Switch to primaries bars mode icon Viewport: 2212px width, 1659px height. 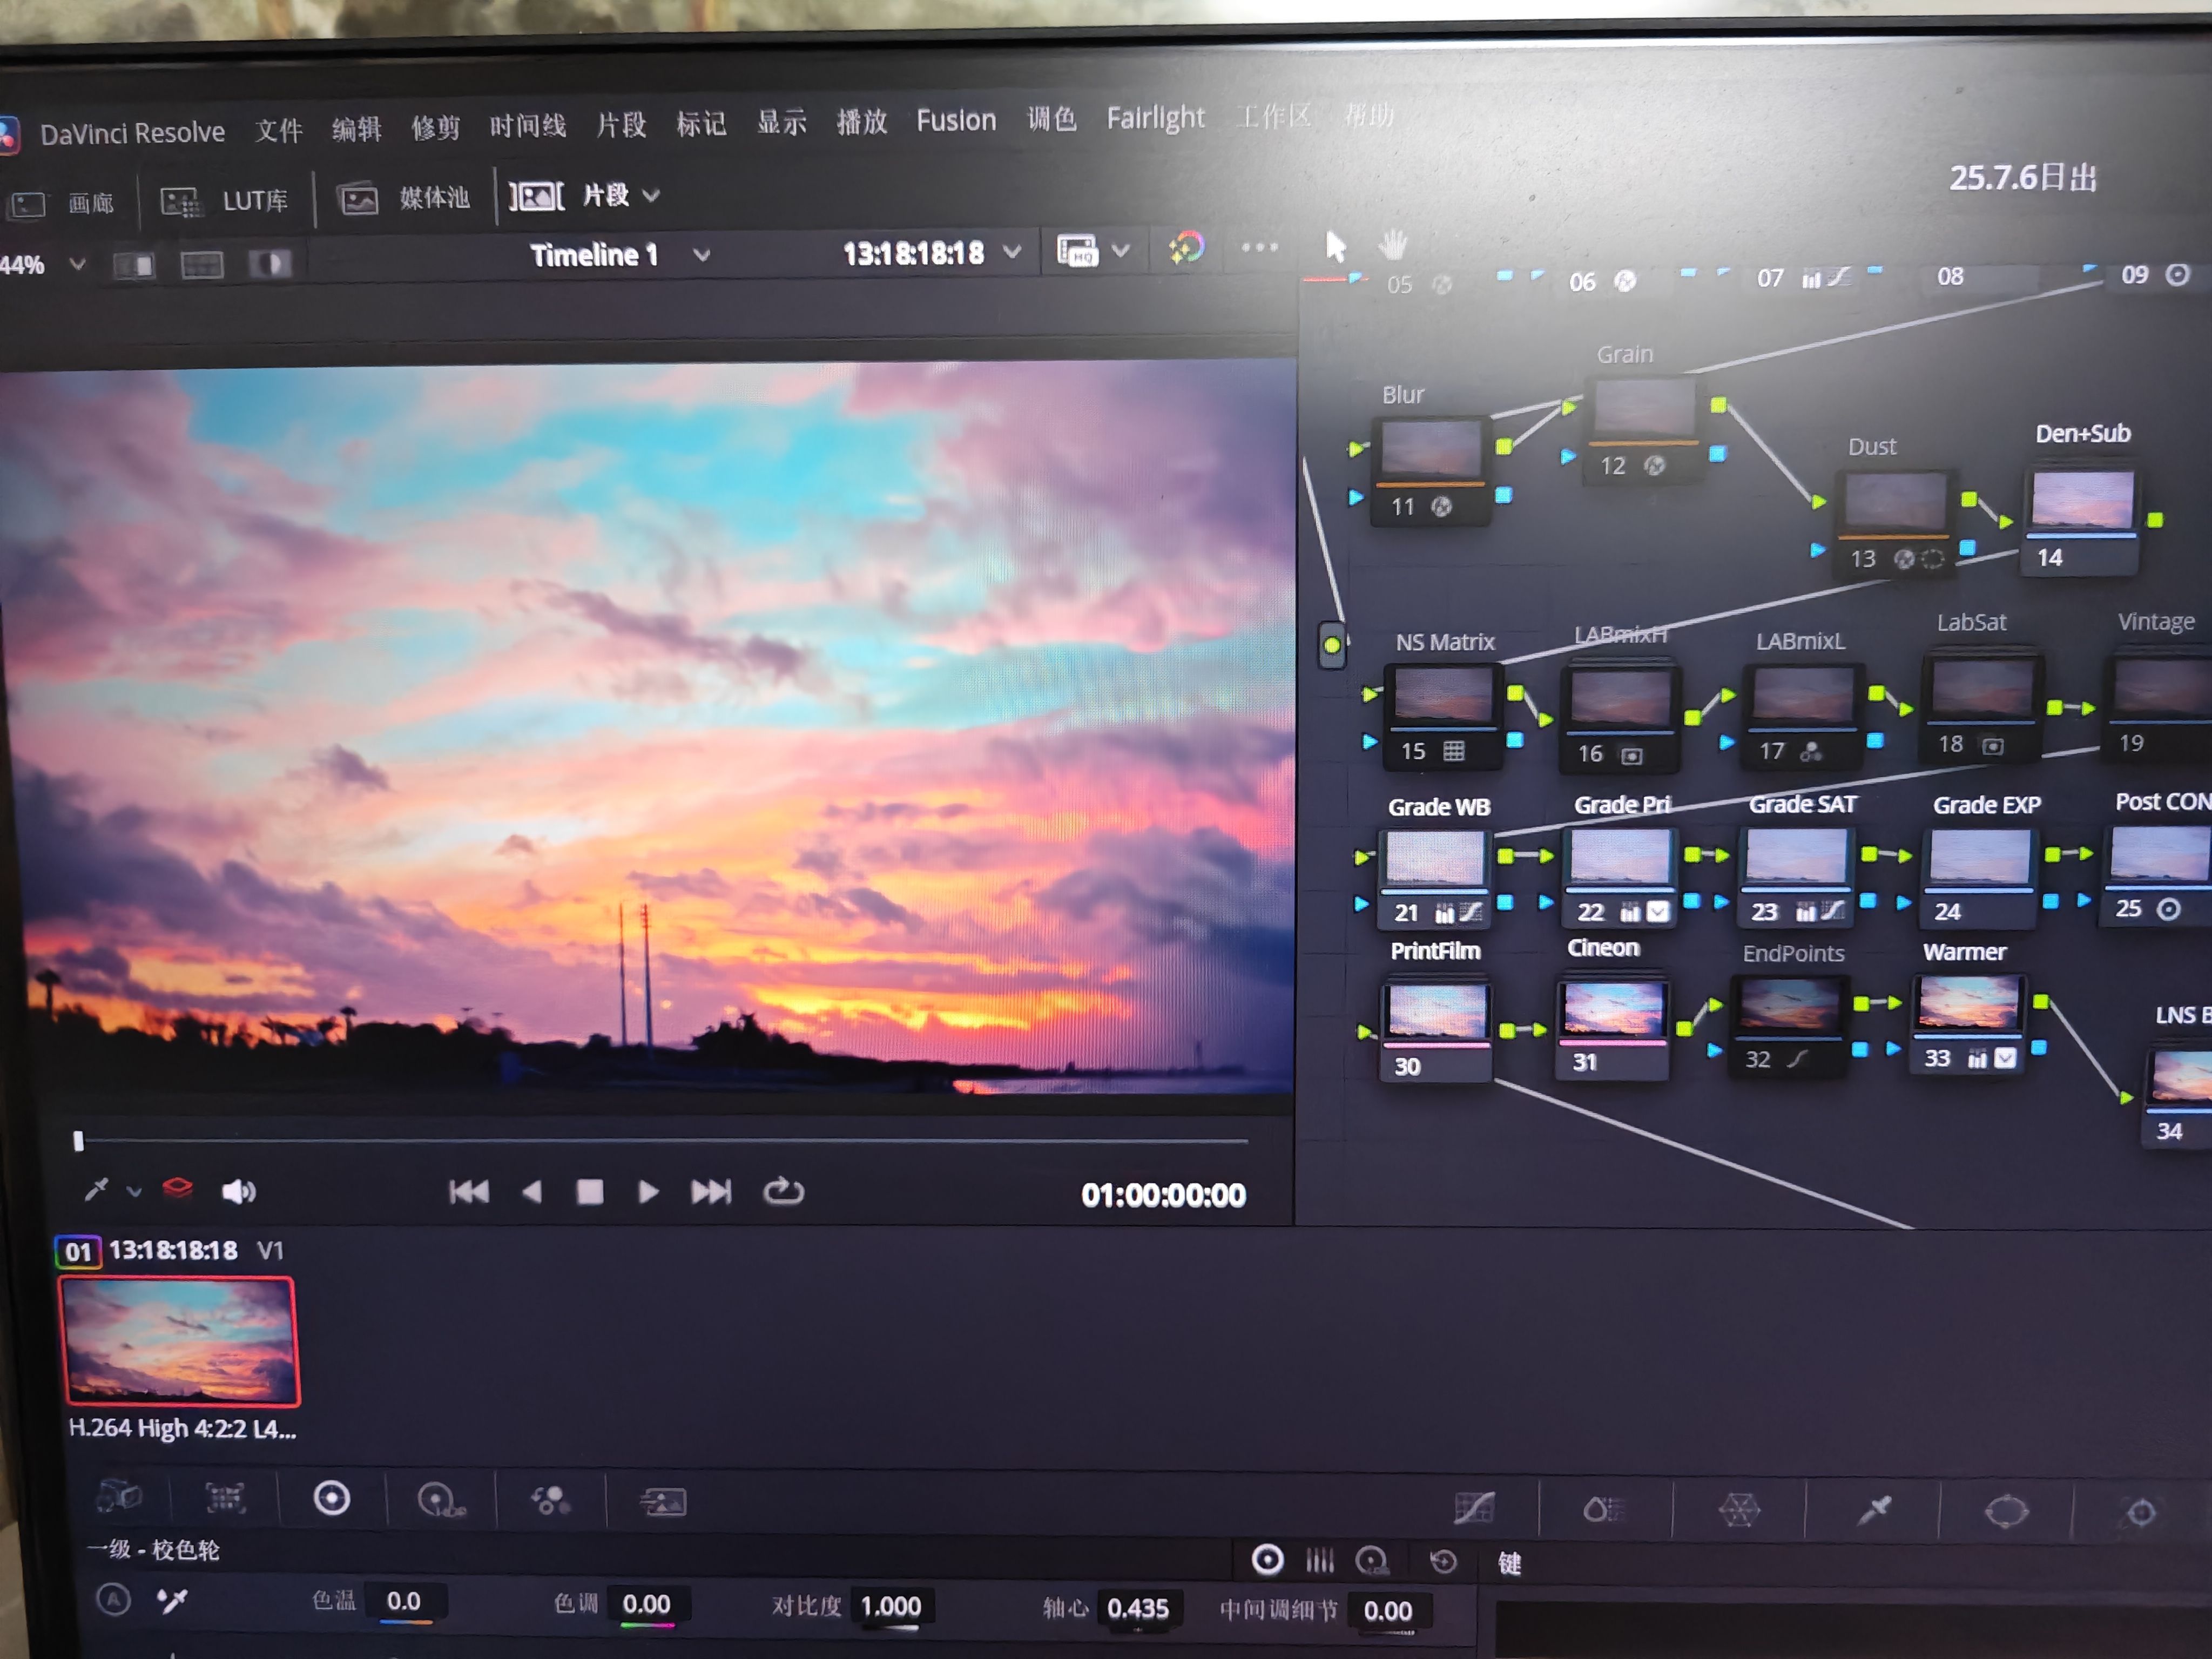click(x=1319, y=1560)
